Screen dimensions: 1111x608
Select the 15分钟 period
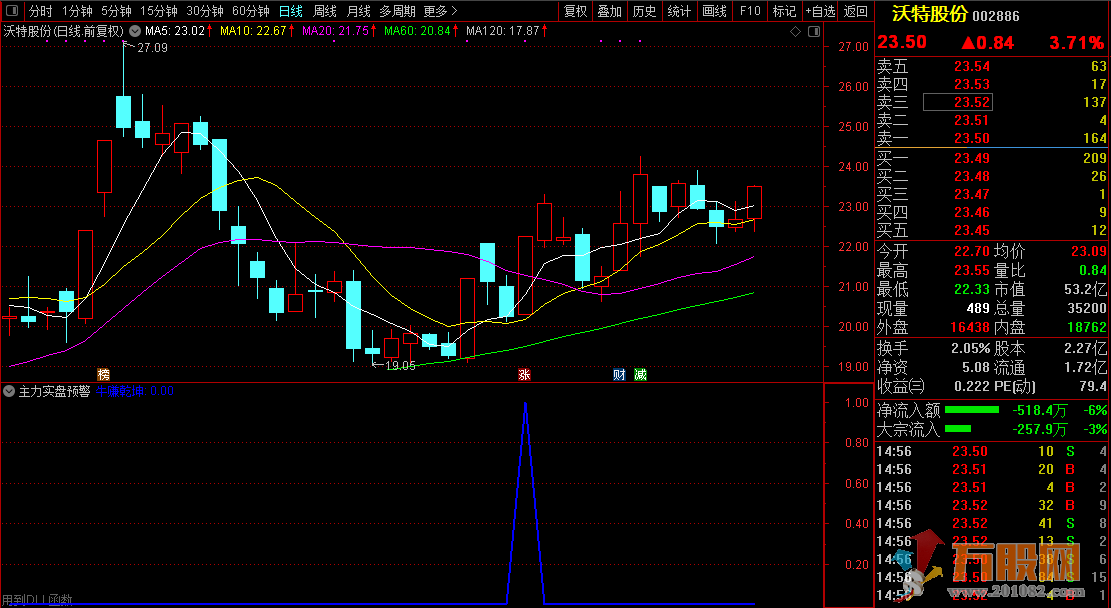(x=158, y=11)
